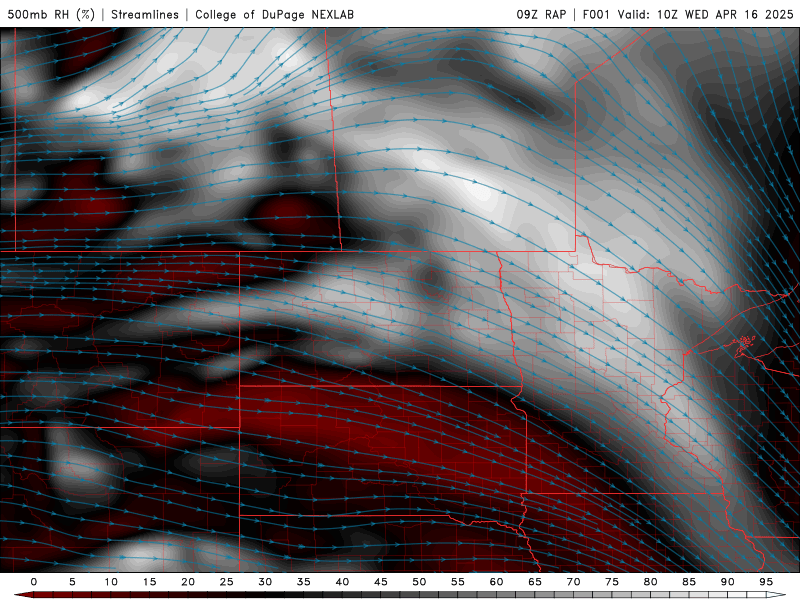This screenshot has width=800, height=600.
Task: Click the "30" tick label on the color scale
Action: pos(265,582)
